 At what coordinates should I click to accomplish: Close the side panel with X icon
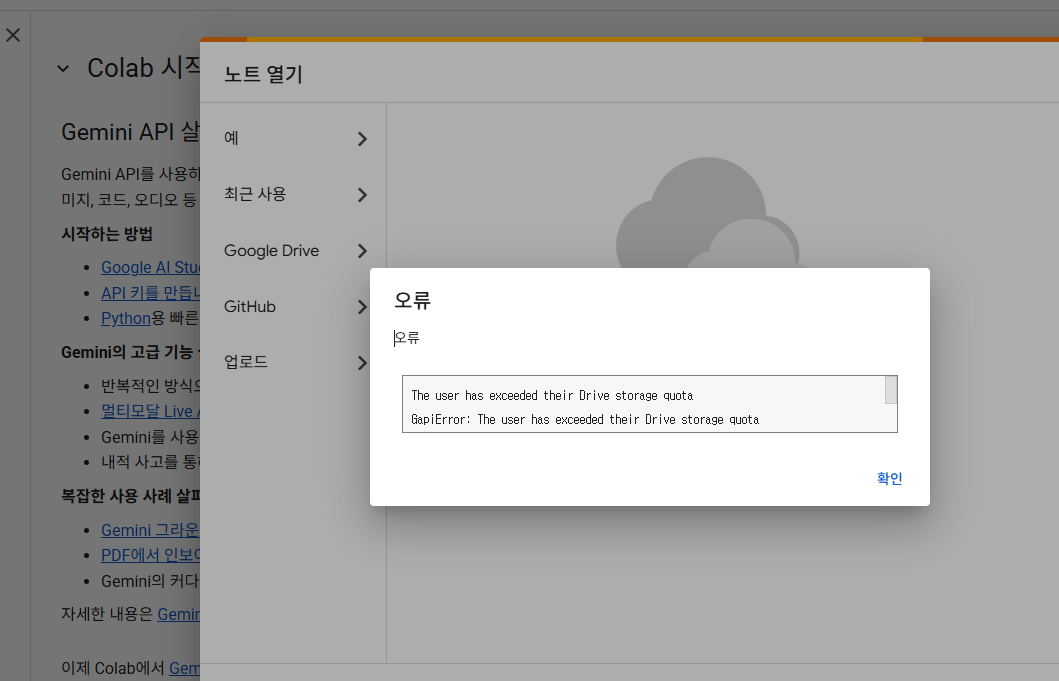pyautogui.click(x=13, y=34)
